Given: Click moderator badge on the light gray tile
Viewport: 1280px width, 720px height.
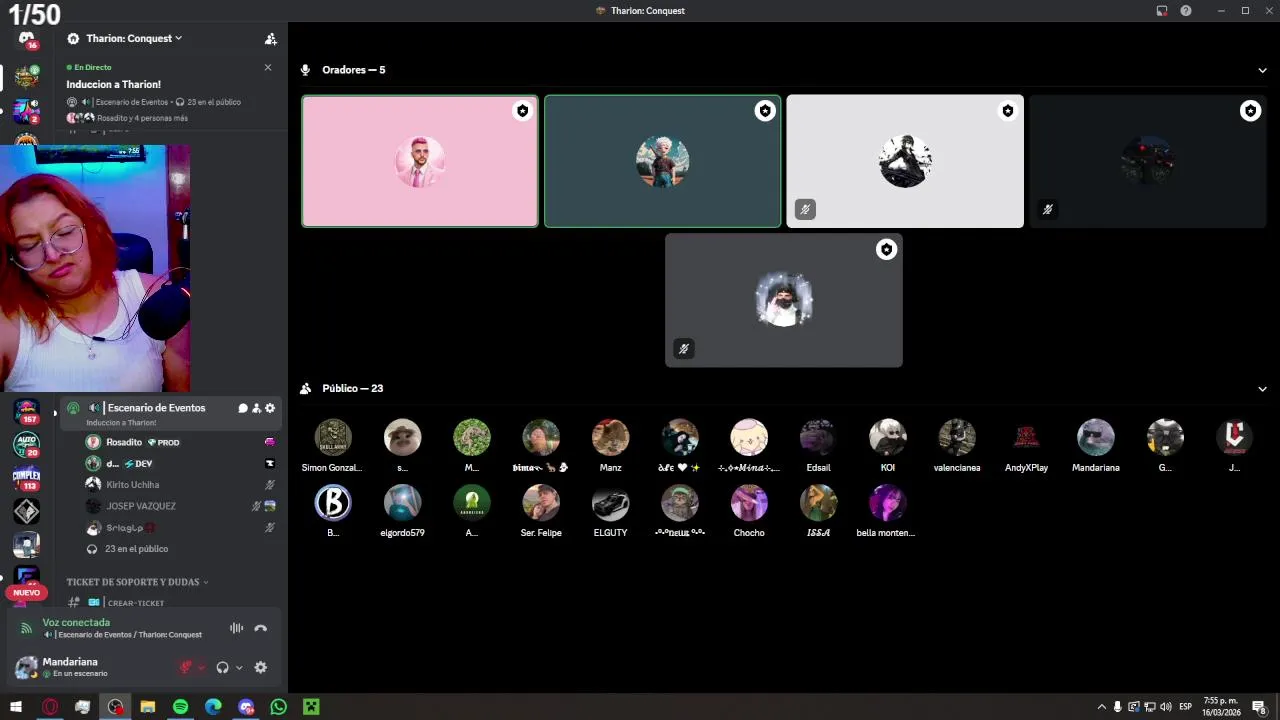Looking at the screenshot, I should pos(1007,111).
